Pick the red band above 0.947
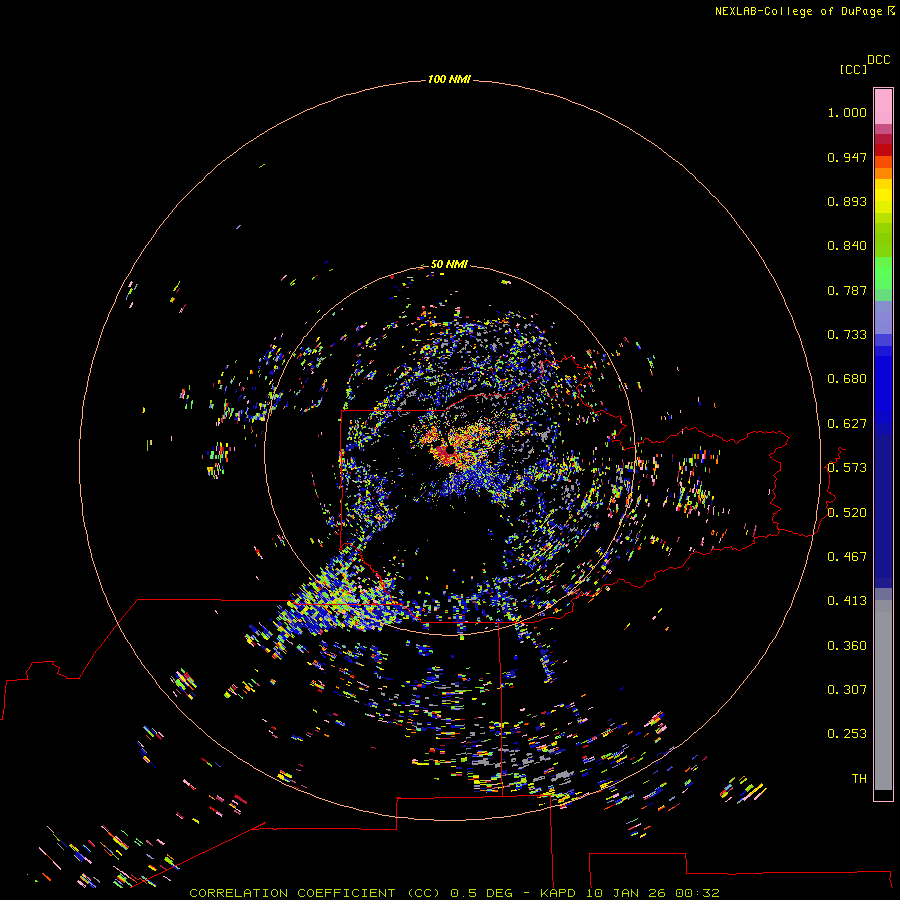Screen dimensions: 900x900 pos(883,150)
